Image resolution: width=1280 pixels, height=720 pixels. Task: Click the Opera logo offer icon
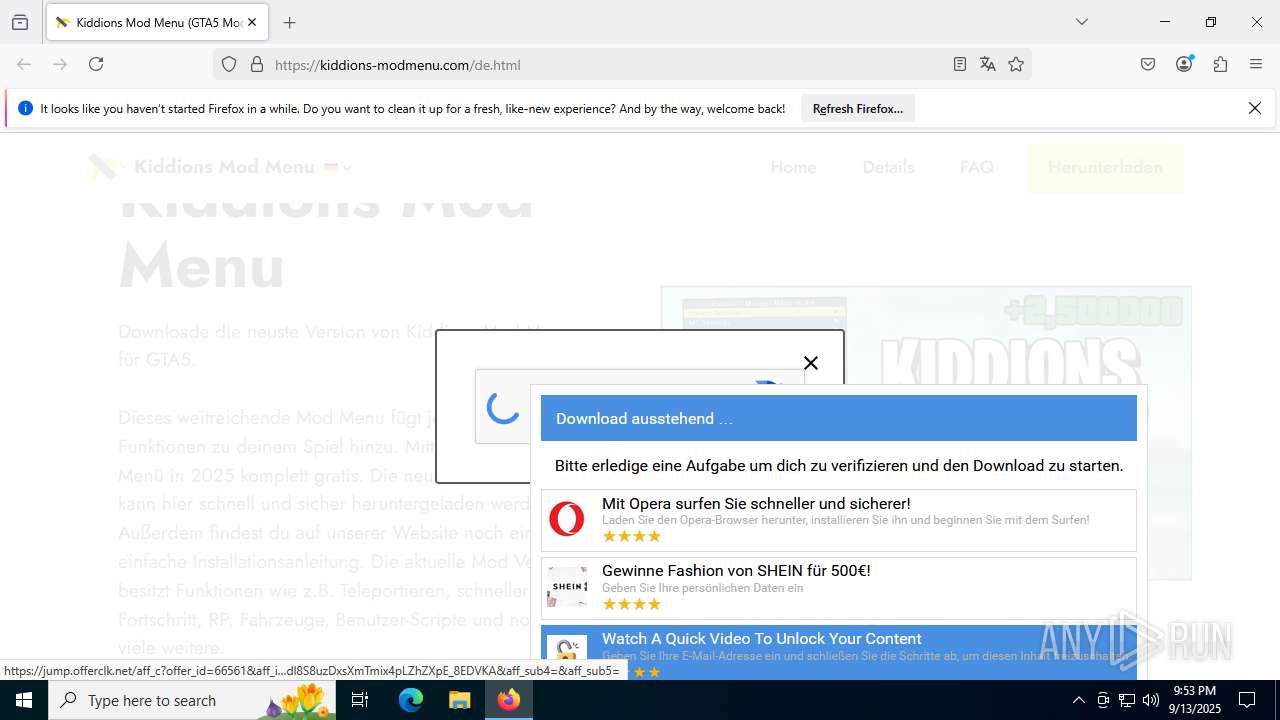tap(567, 520)
